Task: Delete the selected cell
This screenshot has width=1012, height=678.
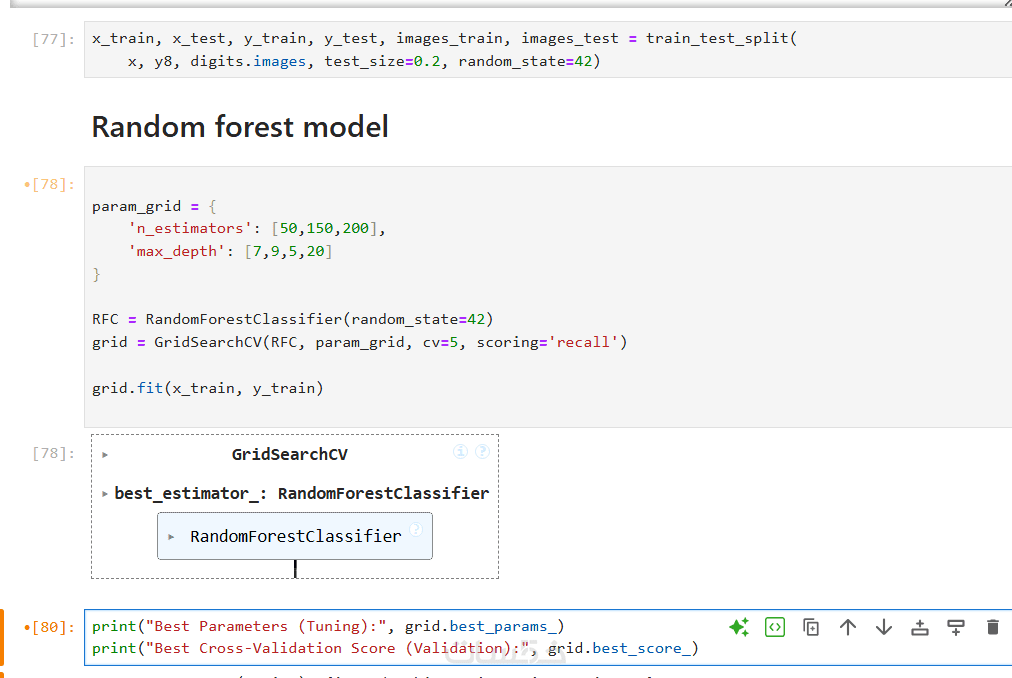Action: pos(992,627)
